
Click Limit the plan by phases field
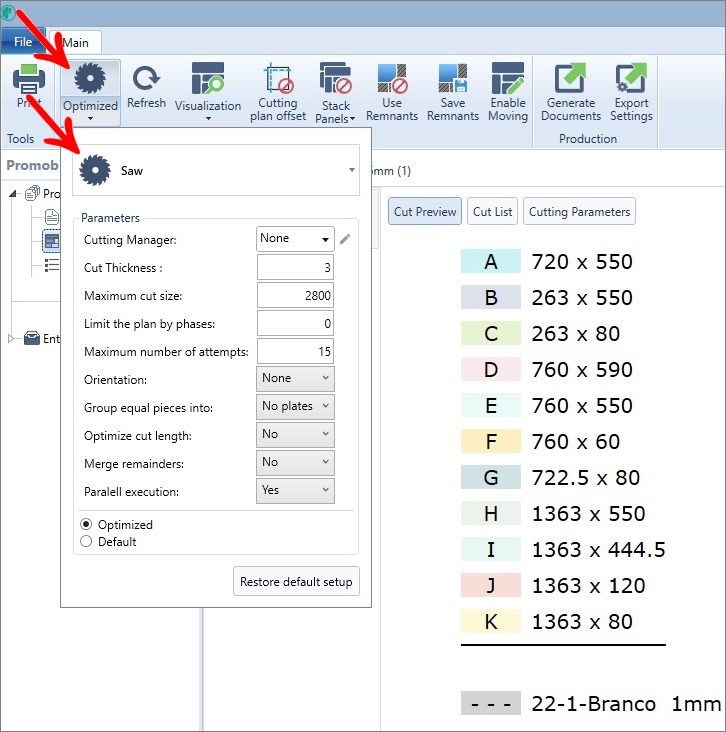(295, 323)
